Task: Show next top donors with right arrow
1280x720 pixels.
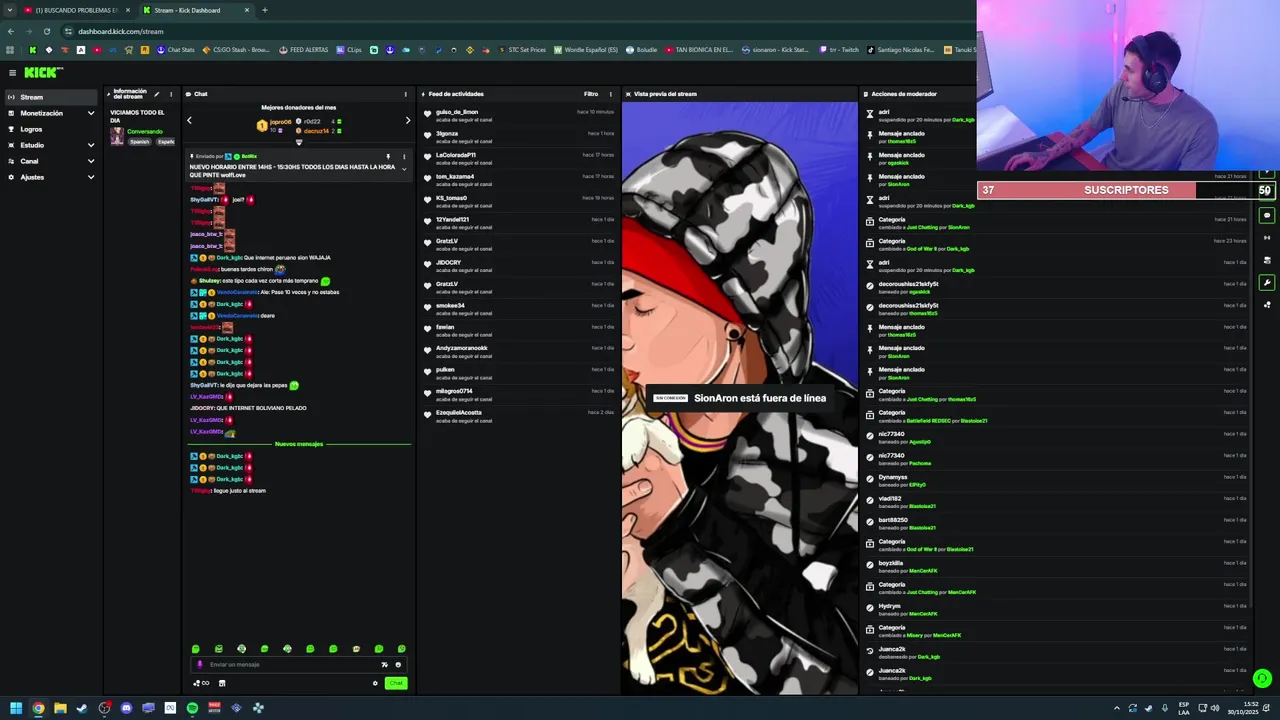Action: (407, 121)
